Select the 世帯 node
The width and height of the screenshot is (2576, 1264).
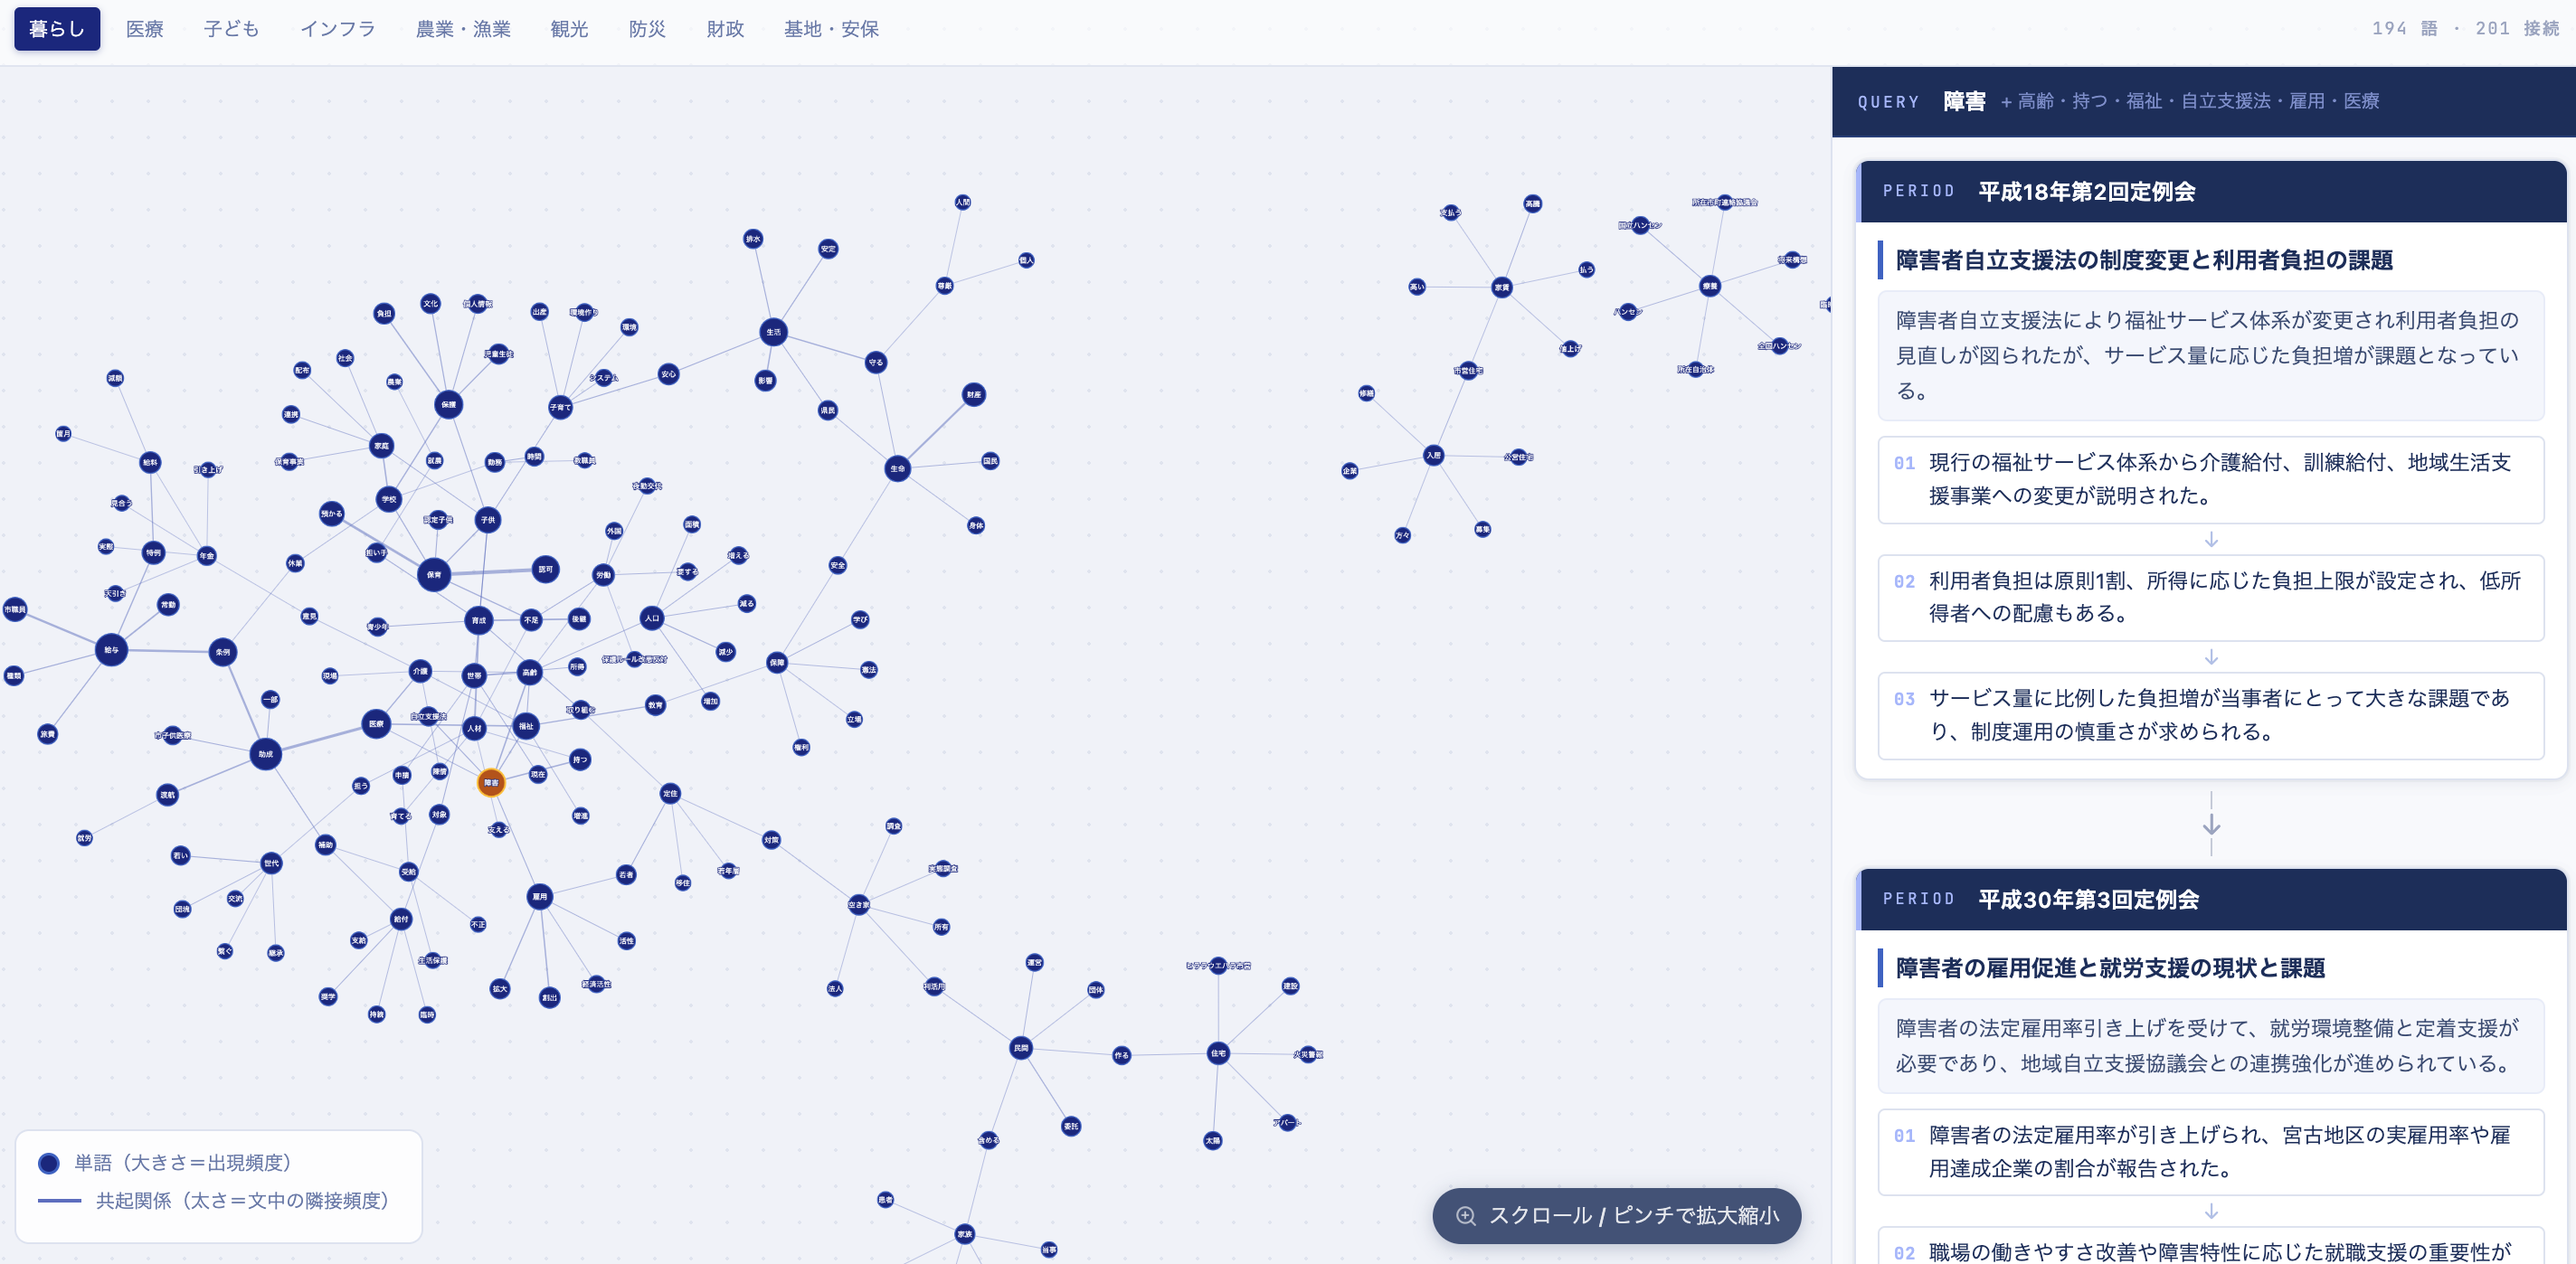474,676
